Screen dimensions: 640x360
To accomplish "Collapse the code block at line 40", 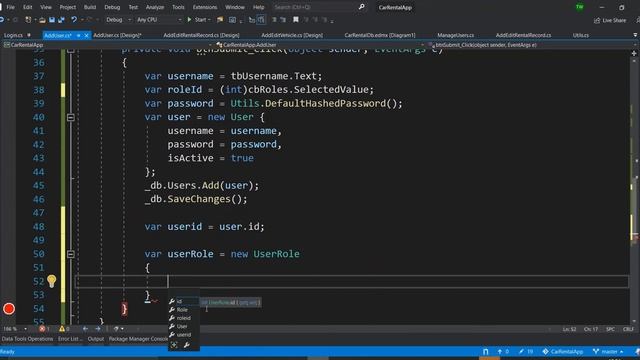I will pos(71,118).
